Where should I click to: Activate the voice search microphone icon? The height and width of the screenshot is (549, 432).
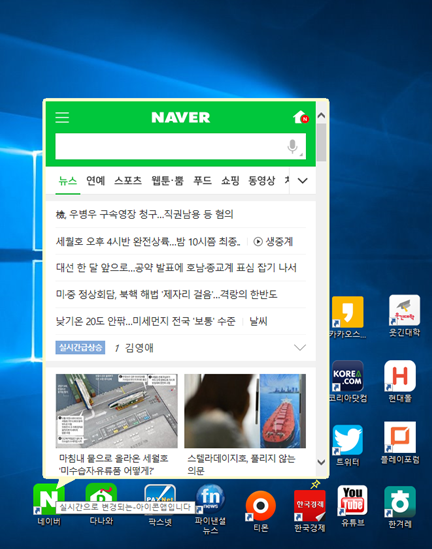tap(293, 146)
